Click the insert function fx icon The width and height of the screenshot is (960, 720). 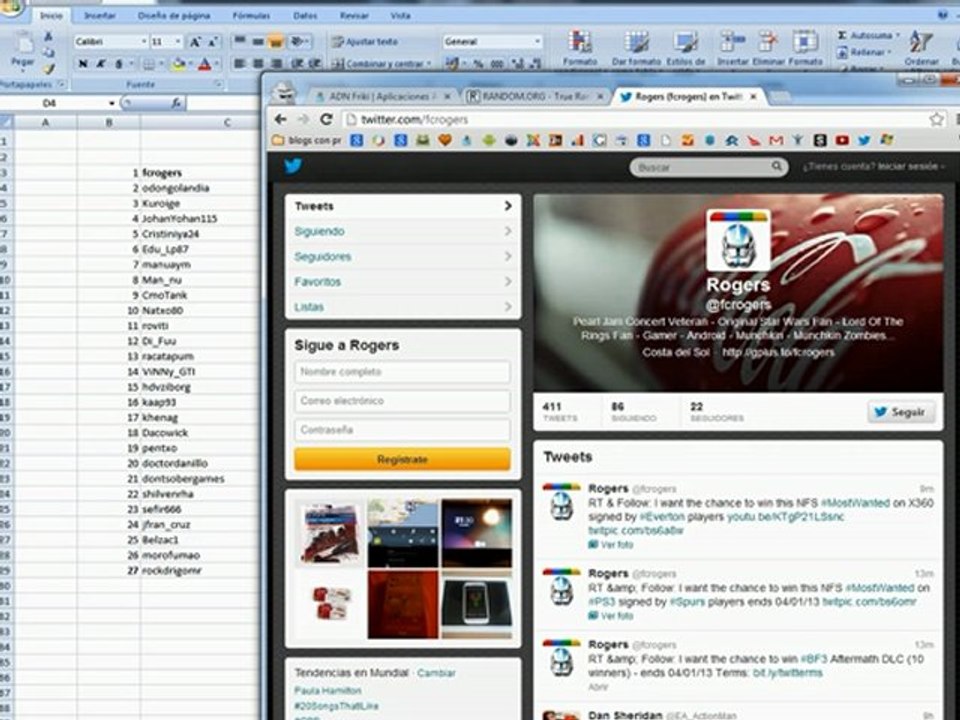(176, 103)
